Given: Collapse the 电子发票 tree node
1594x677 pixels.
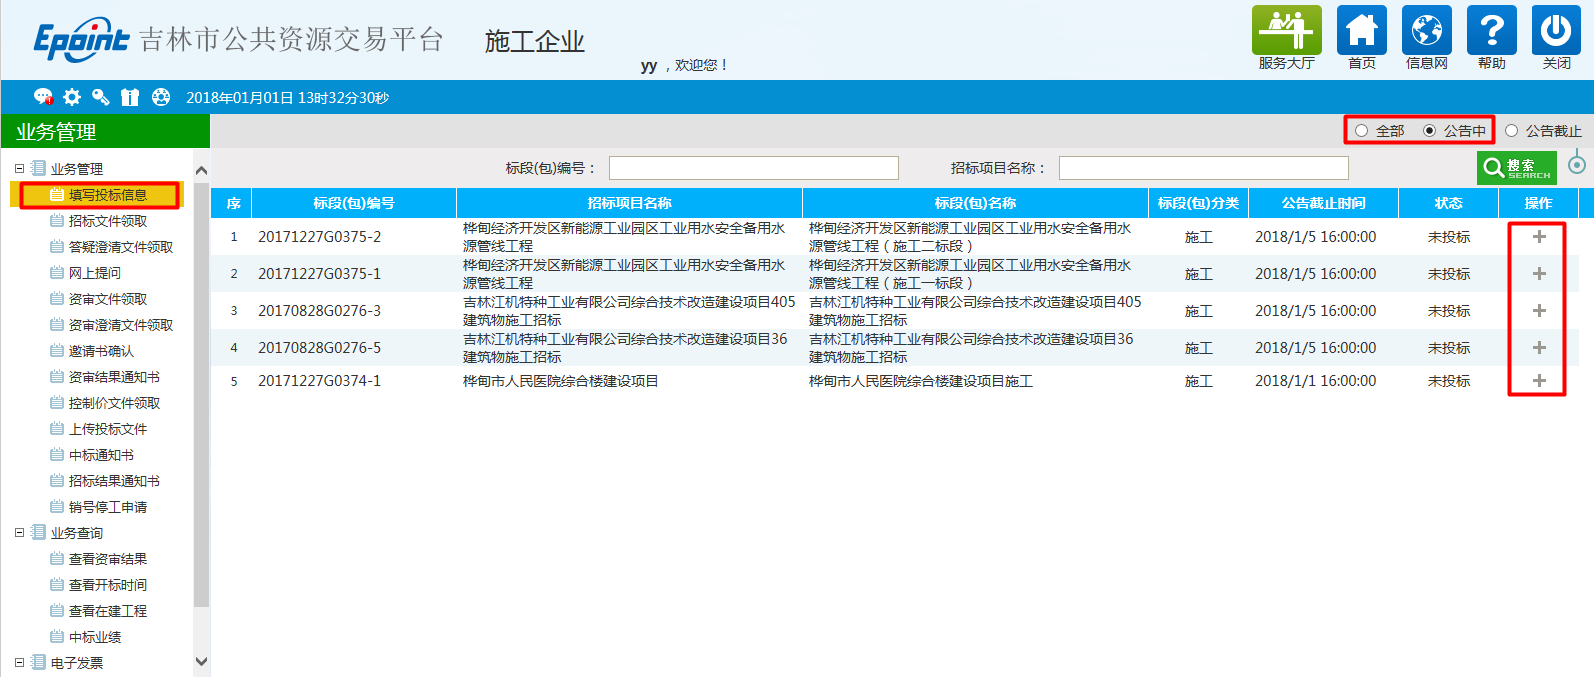Looking at the screenshot, I should (19, 662).
